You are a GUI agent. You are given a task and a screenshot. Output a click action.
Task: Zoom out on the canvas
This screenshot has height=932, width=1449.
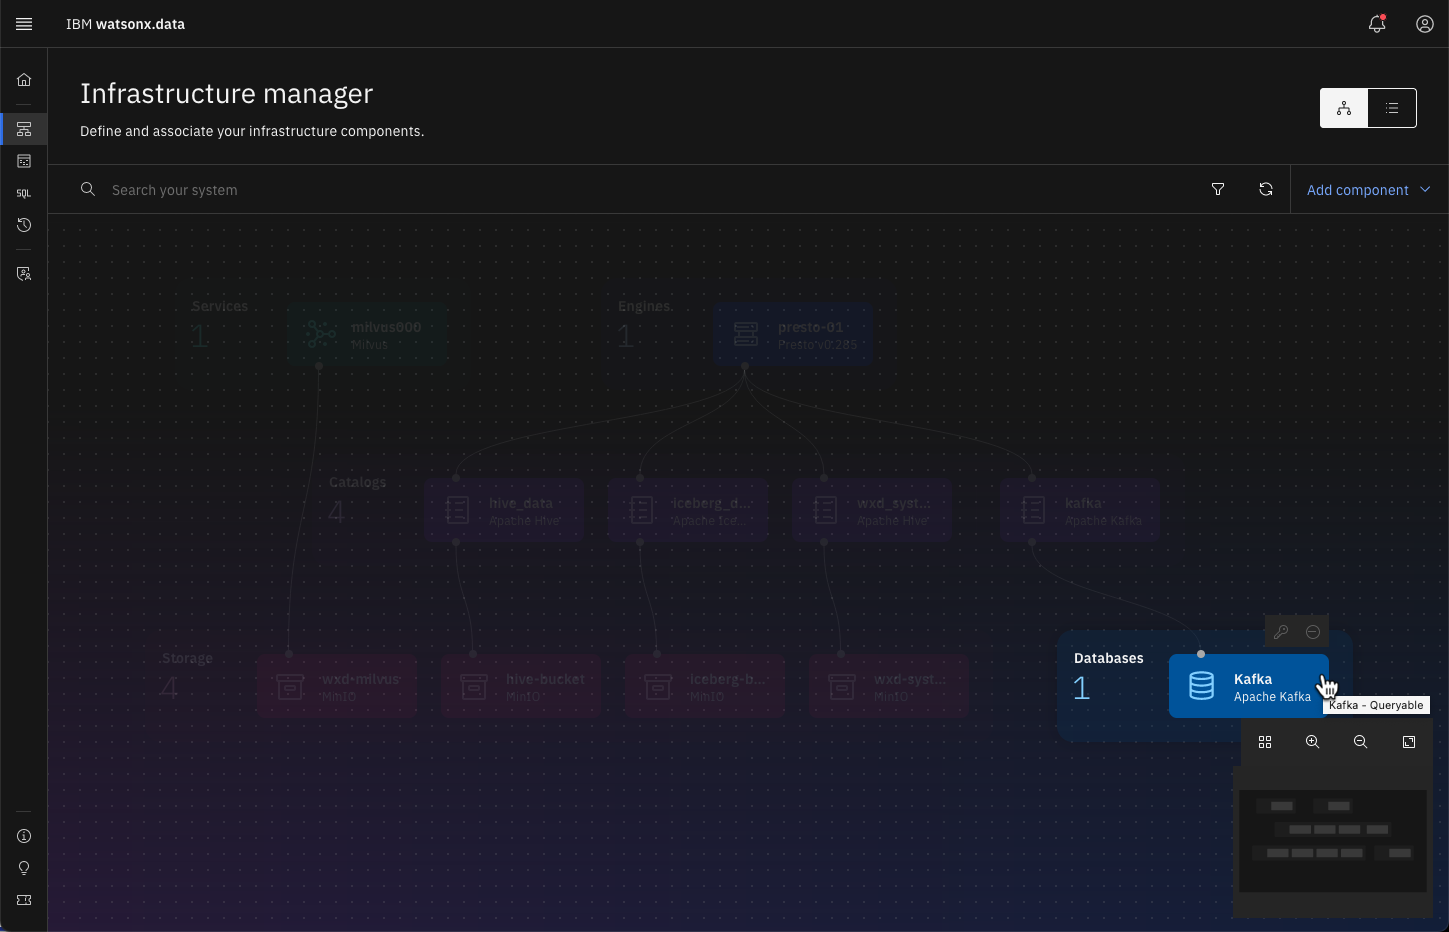1361,742
